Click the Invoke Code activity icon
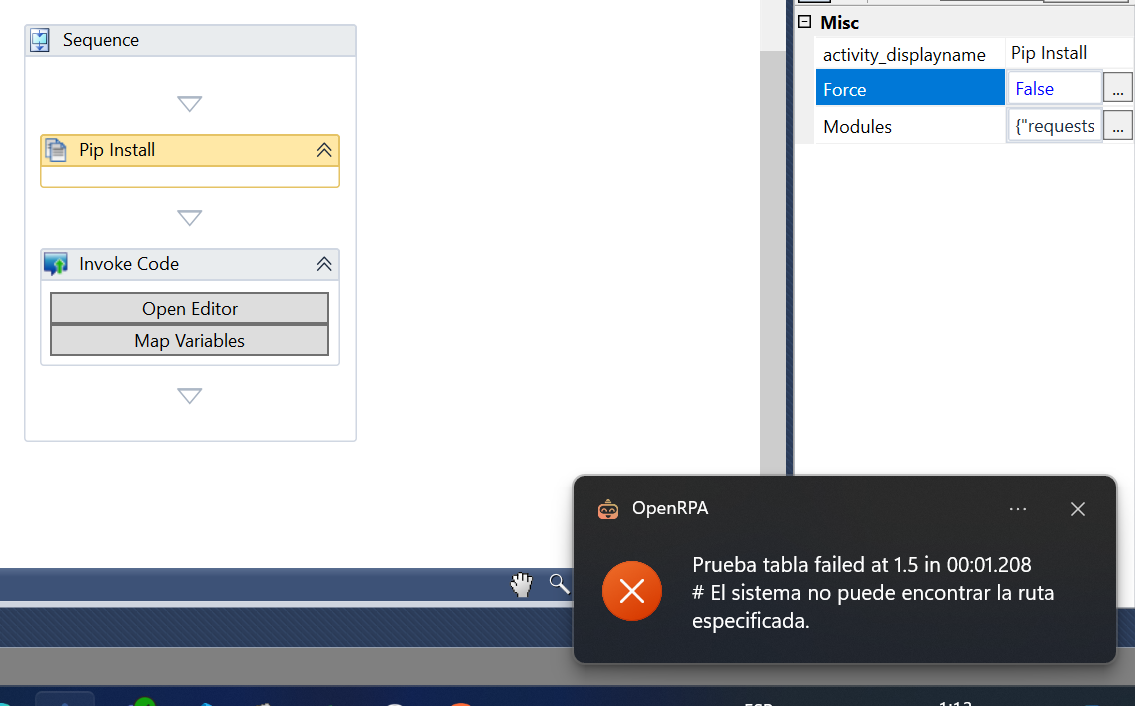This screenshot has width=1135, height=706. point(56,264)
